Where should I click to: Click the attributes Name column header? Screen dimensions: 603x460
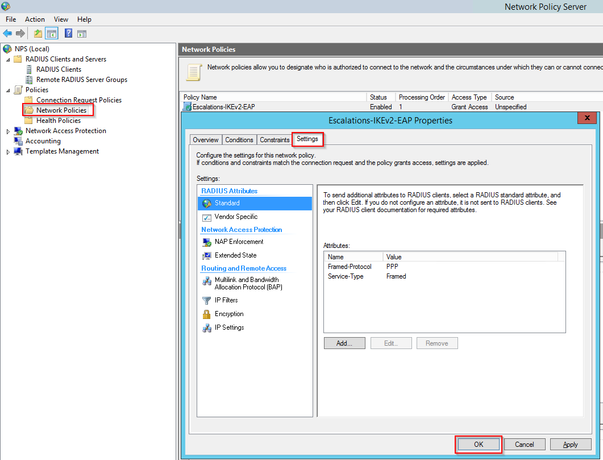353,257
